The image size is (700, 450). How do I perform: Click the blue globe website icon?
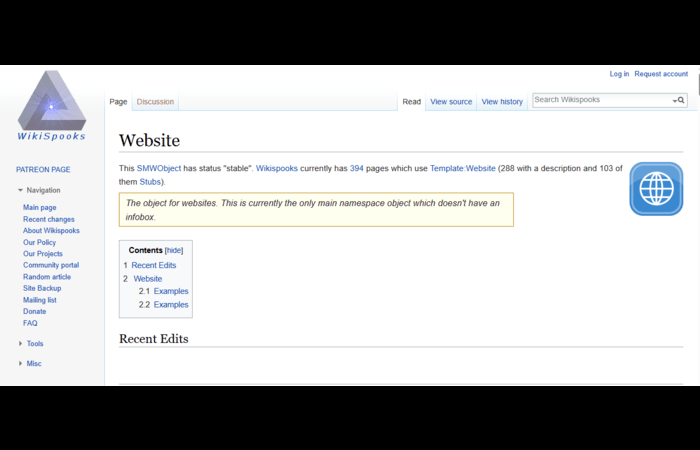pos(656,189)
